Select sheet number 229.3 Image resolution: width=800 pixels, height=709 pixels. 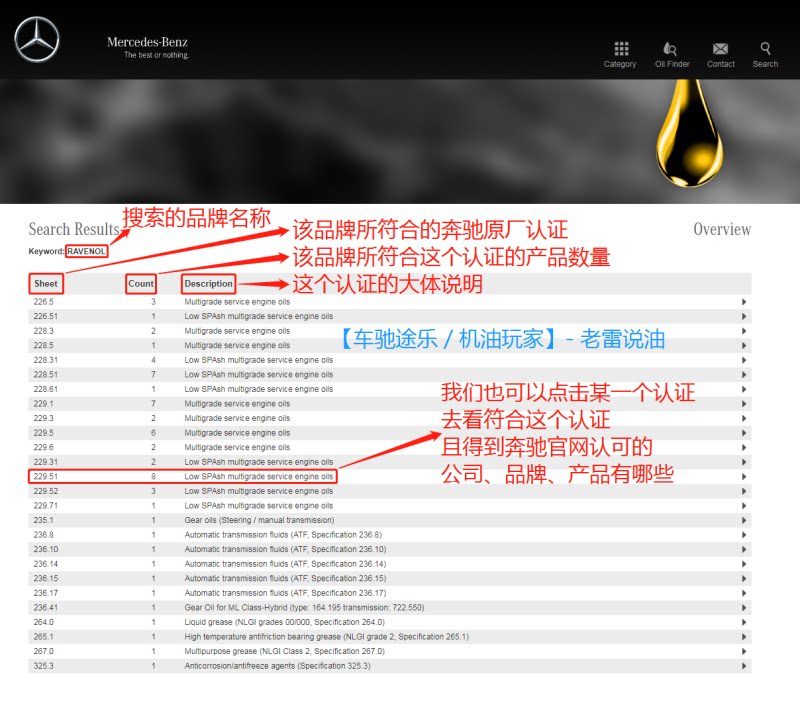pos(43,418)
